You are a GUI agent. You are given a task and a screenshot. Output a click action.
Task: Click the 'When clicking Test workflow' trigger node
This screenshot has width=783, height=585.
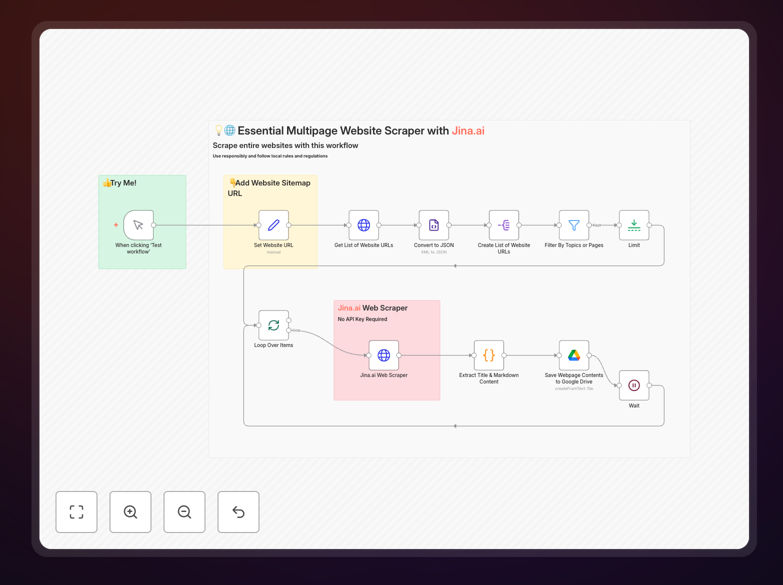click(x=138, y=225)
